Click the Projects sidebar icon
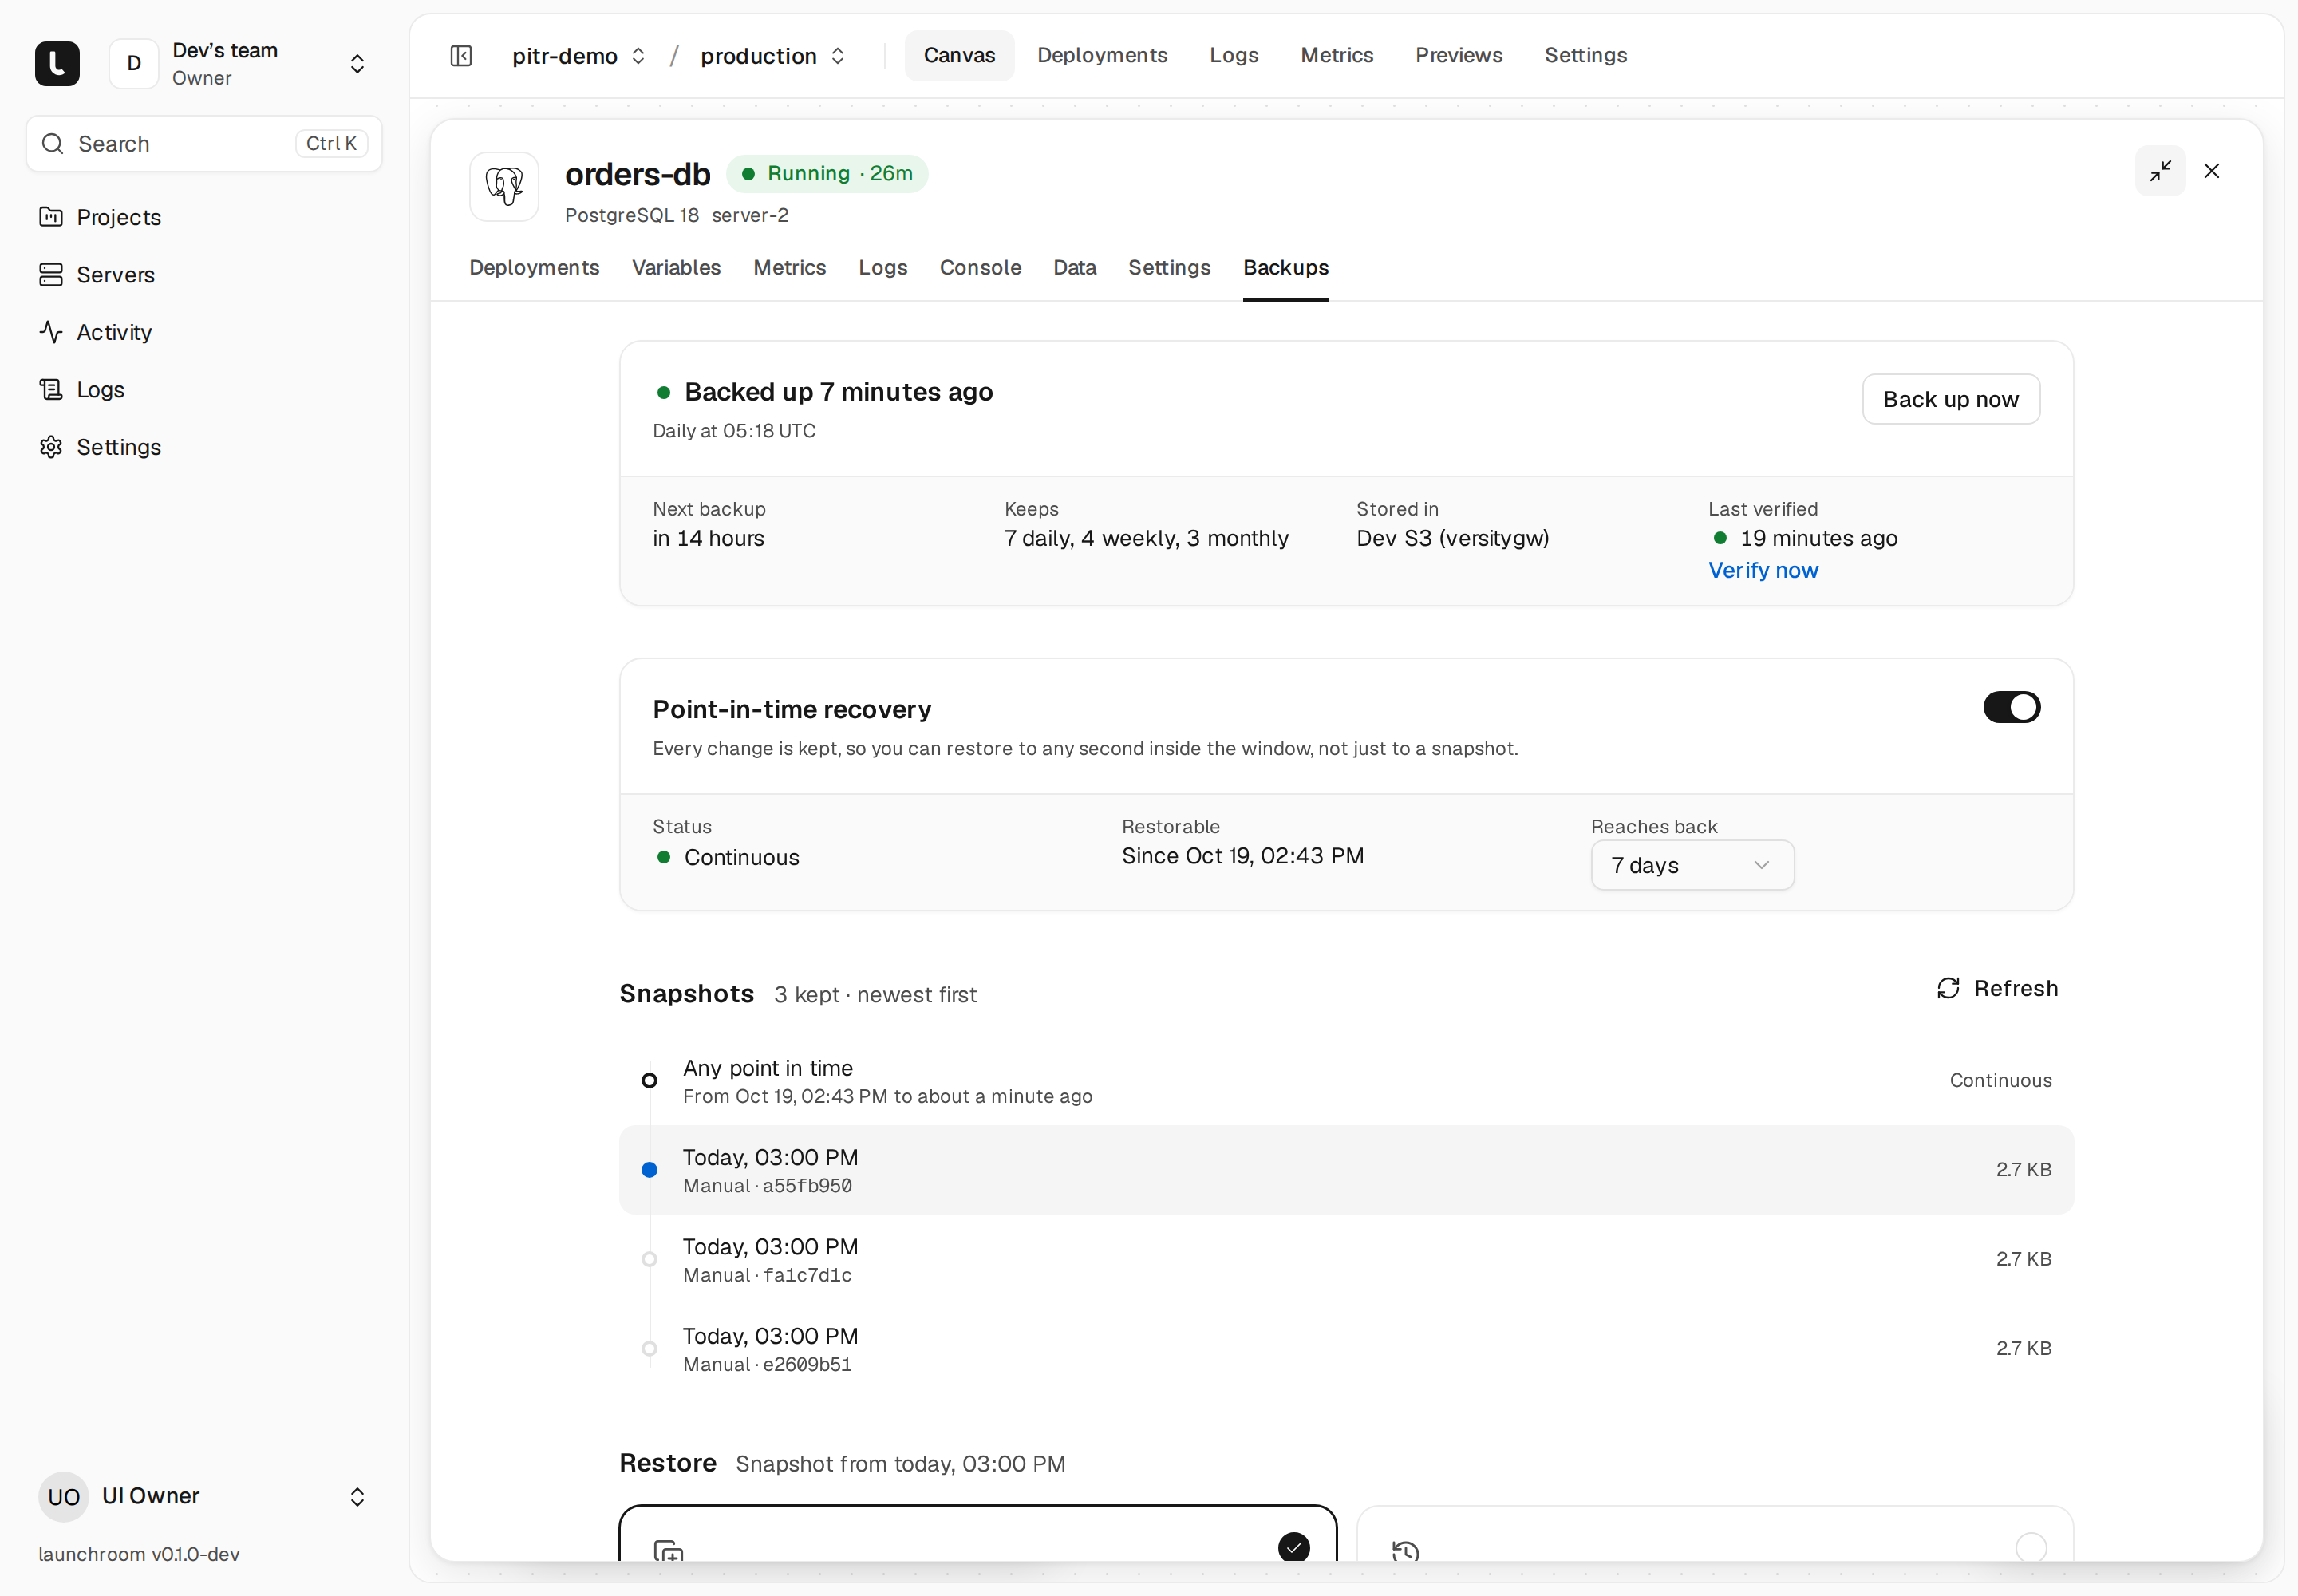Viewport: 2298px width, 1596px height. (51, 217)
